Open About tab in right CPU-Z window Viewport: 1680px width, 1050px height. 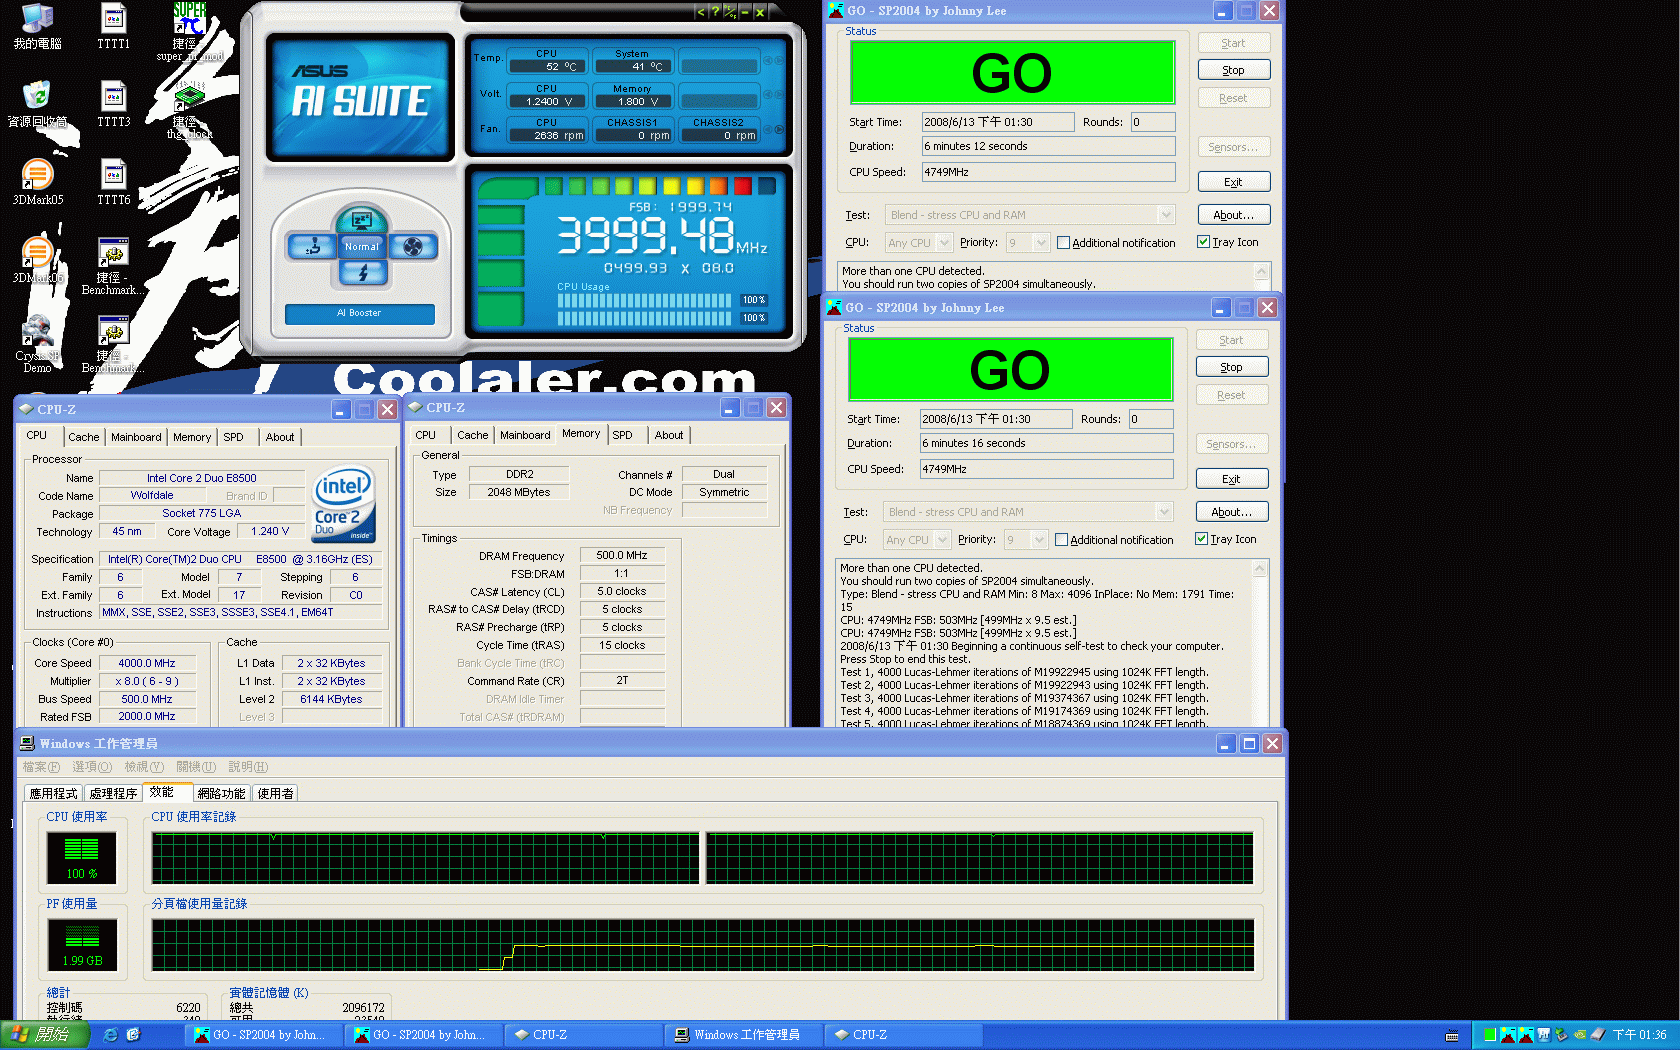click(x=669, y=435)
